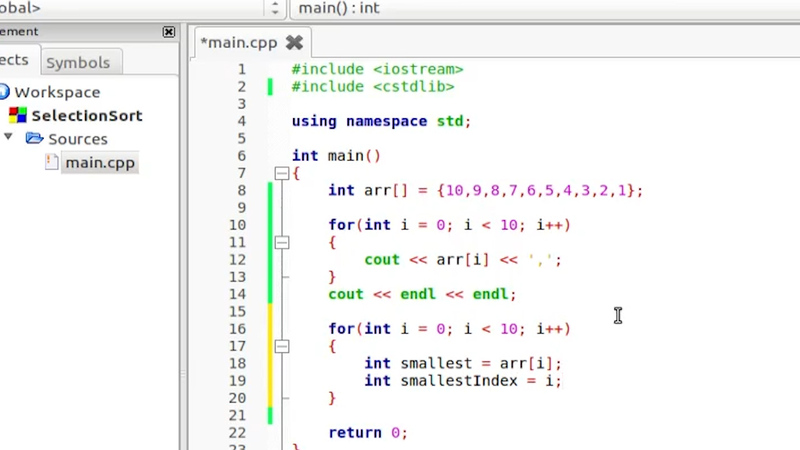The image size is (800, 450).
Task: Click the SelectionSort project icon
Action: 18,115
